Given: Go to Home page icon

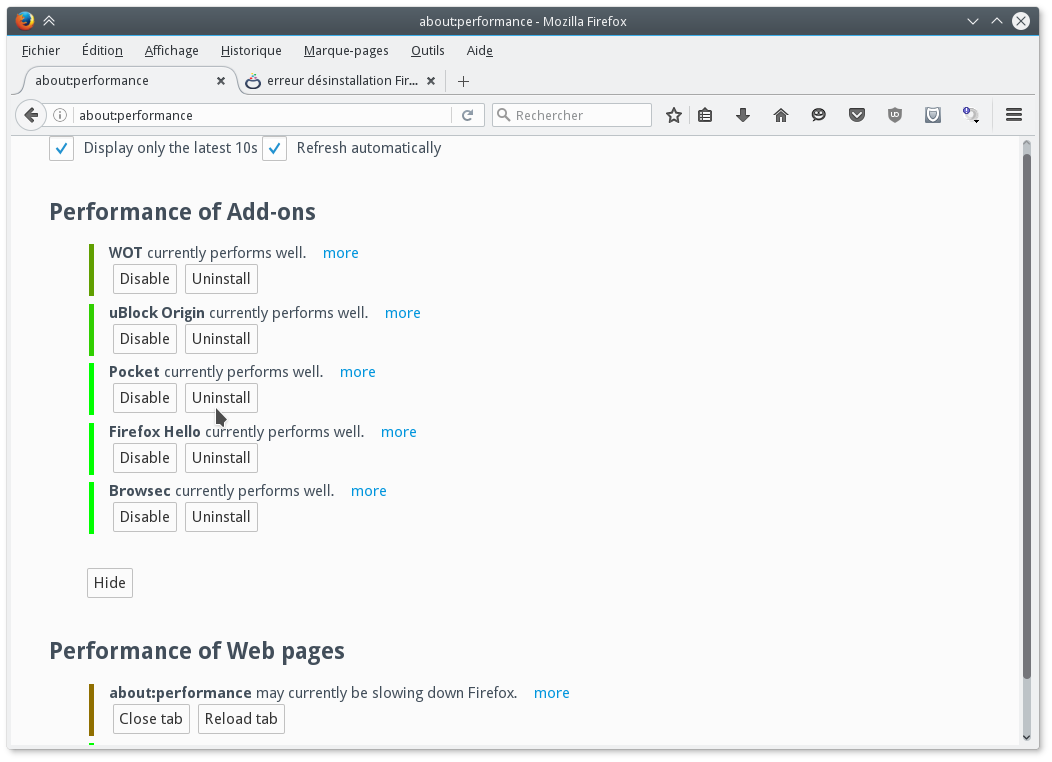Looking at the screenshot, I should (781, 115).
